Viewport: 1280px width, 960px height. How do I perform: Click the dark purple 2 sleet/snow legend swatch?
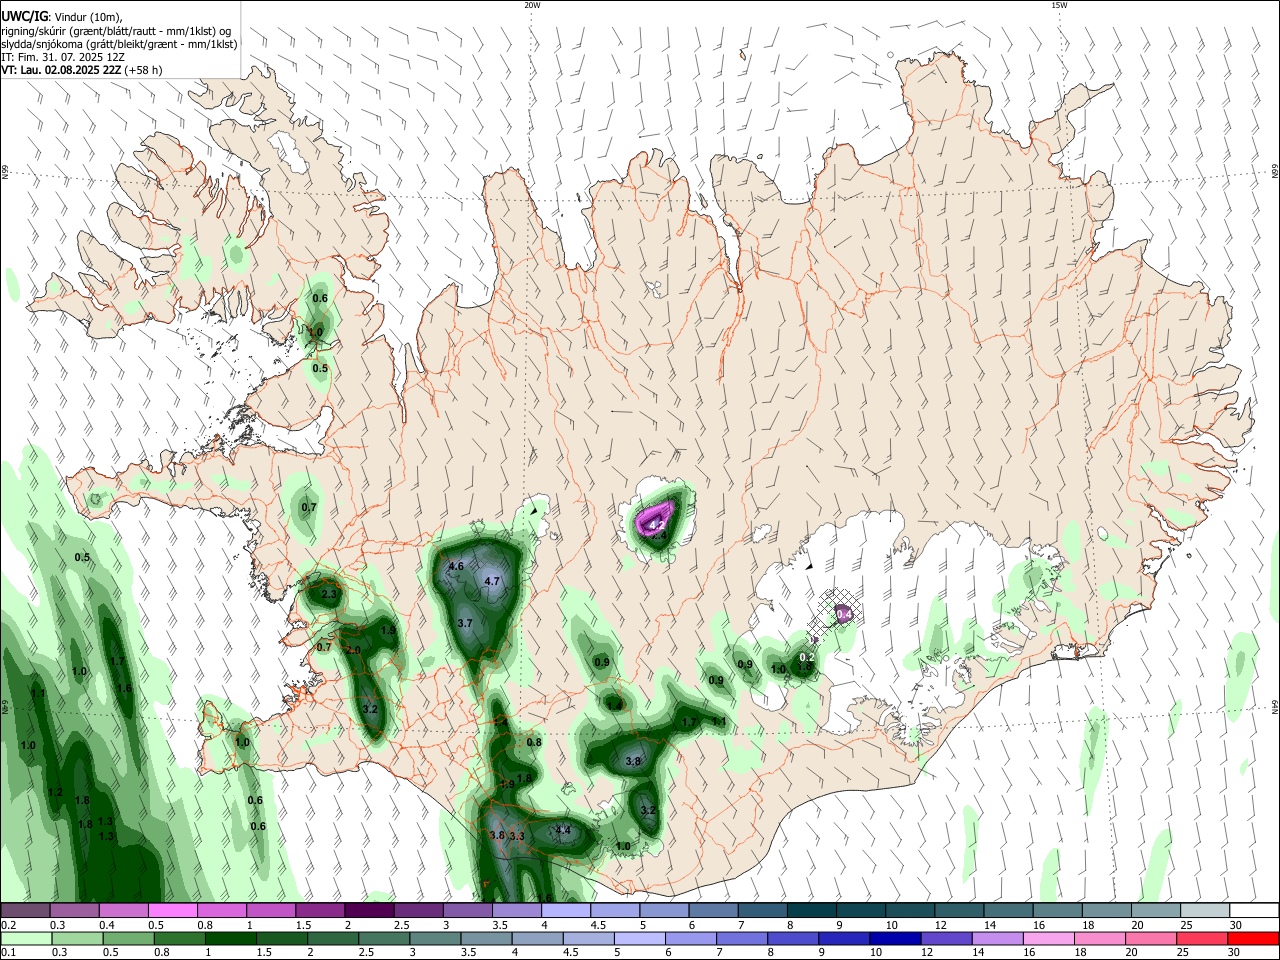click(369, 911)
